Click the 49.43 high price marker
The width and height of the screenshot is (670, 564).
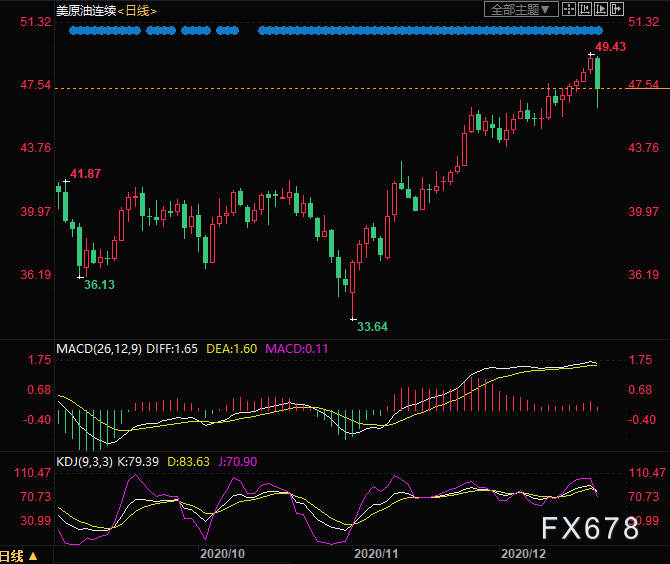click(610, 47)
